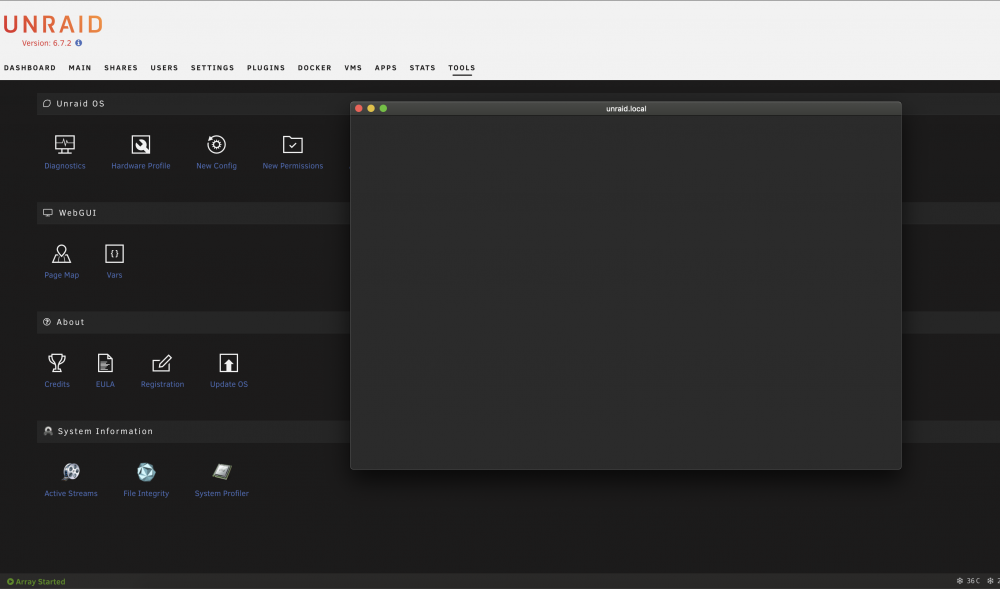Open the System Profiler chip icon
This screenshot has width=1000, height=589.
click(x=221, y=472)
